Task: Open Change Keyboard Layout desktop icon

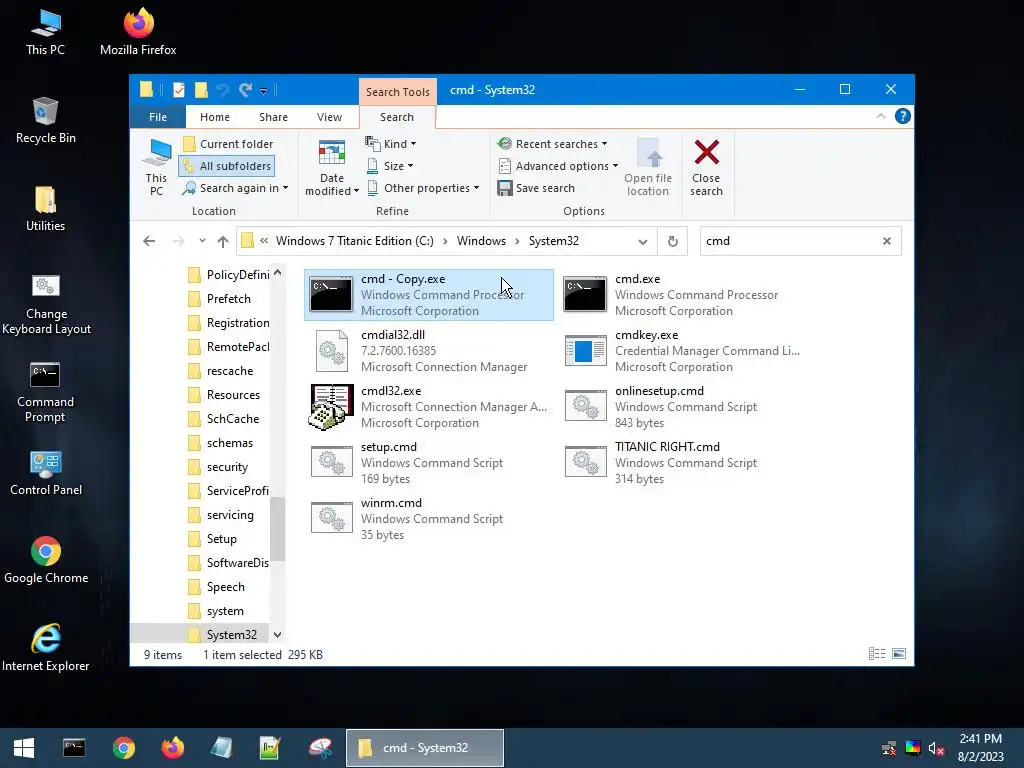Action: pyautogui.click(x=46, y=304)
